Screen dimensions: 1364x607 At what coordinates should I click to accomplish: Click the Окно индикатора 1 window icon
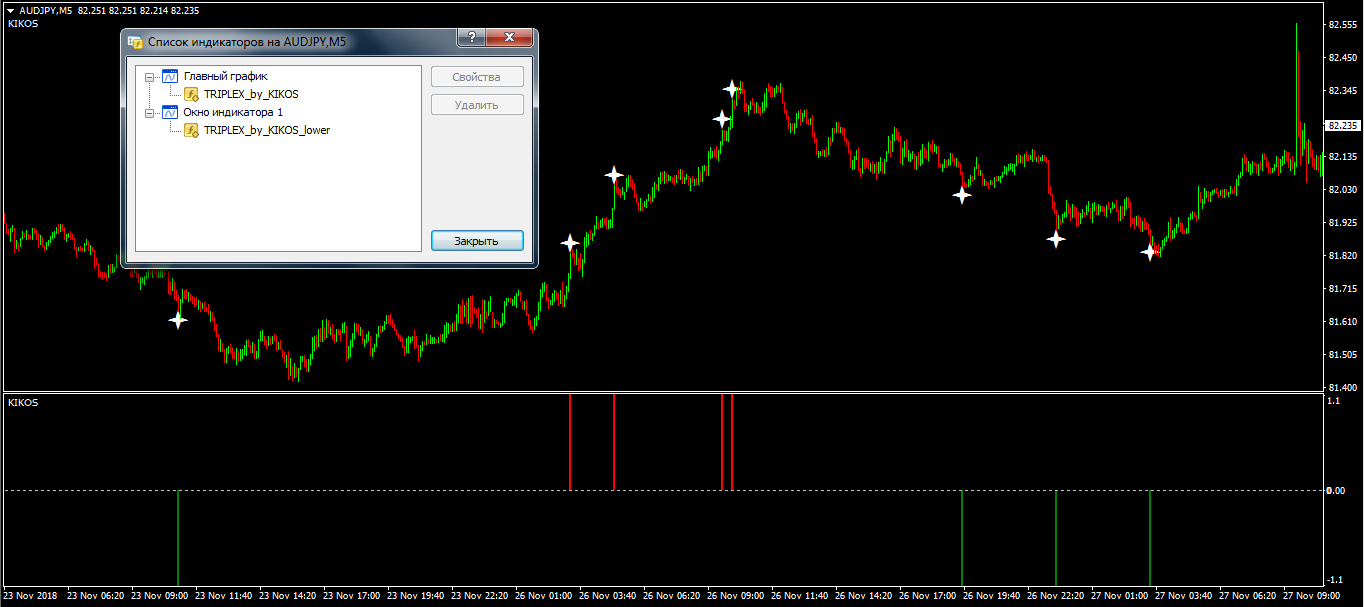click(x=170, y=112)
